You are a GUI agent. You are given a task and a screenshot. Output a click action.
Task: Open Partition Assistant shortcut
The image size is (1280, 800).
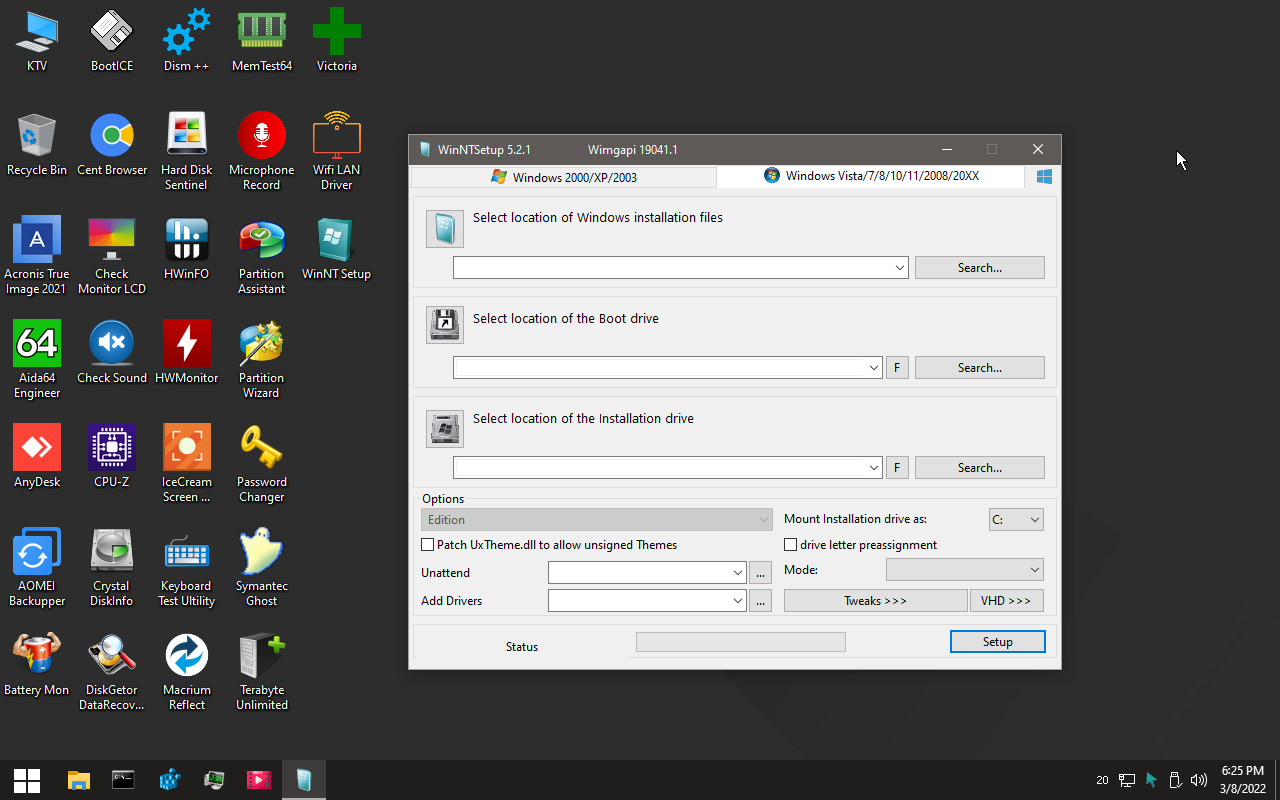click(x=262, y=255)
